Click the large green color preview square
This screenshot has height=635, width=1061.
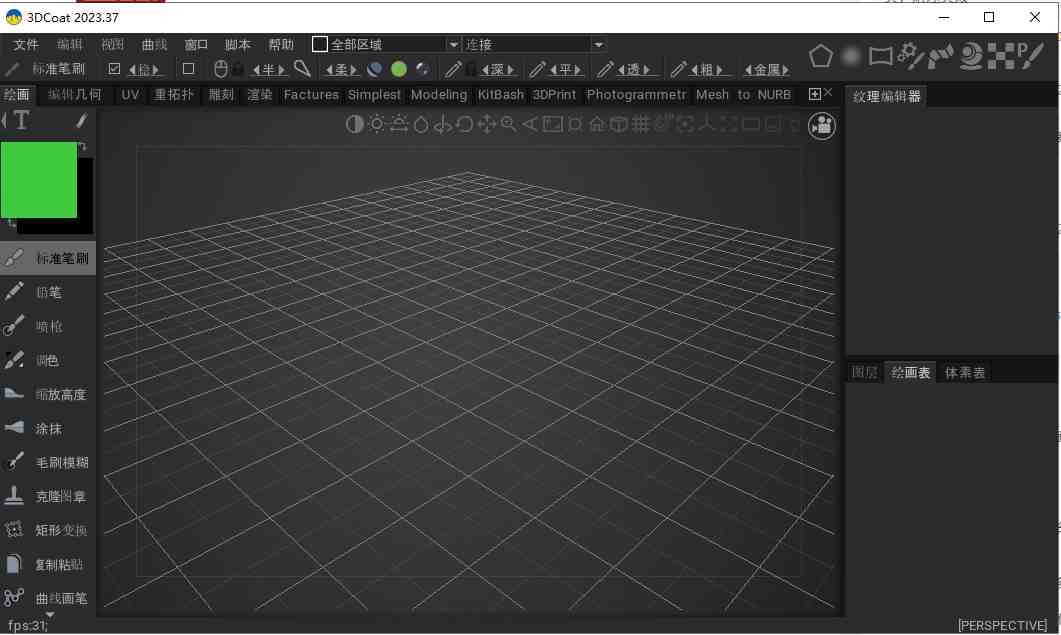39,181
